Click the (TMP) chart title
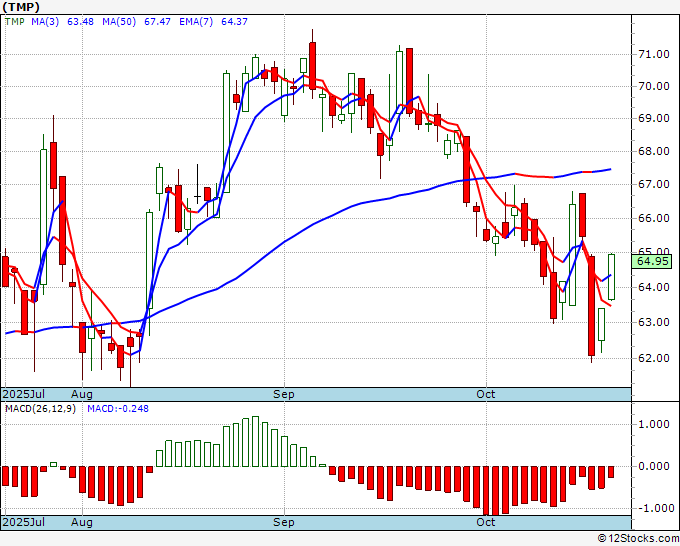The height and width of the screenshot is (546, 680). pos(21,7)
